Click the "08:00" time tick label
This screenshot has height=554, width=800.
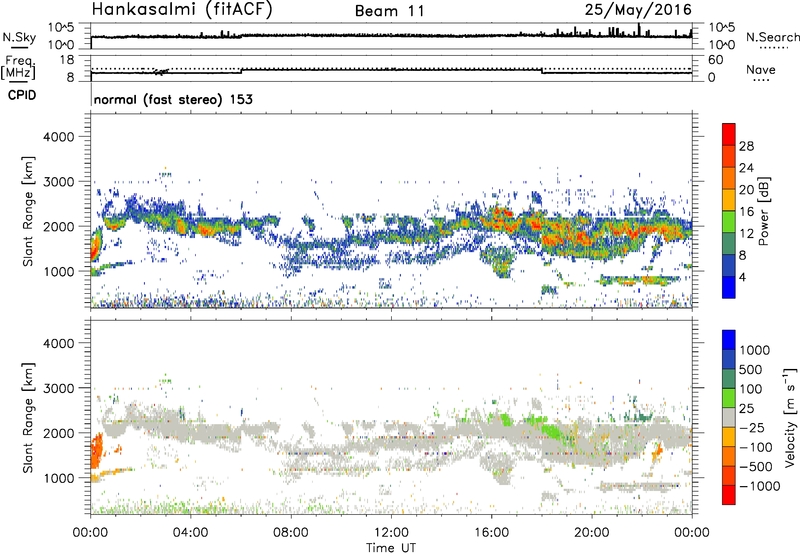coord(291,533)
